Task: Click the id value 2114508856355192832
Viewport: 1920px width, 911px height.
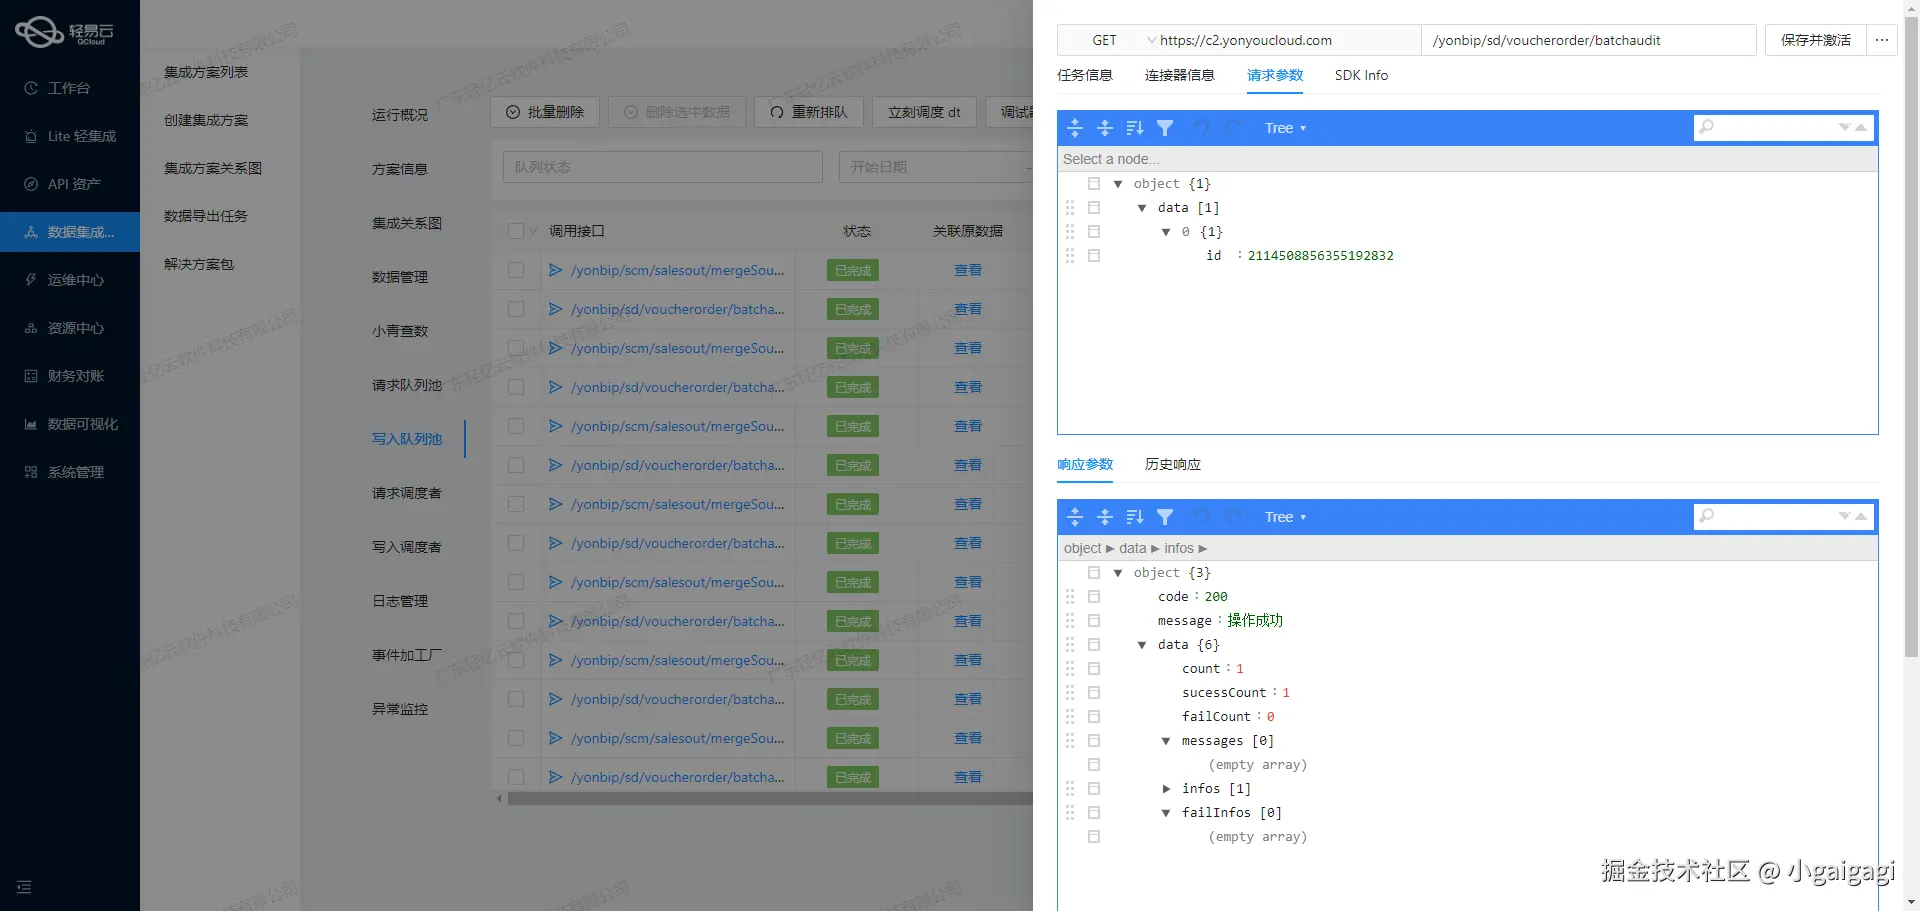Action: (1320, 256)
